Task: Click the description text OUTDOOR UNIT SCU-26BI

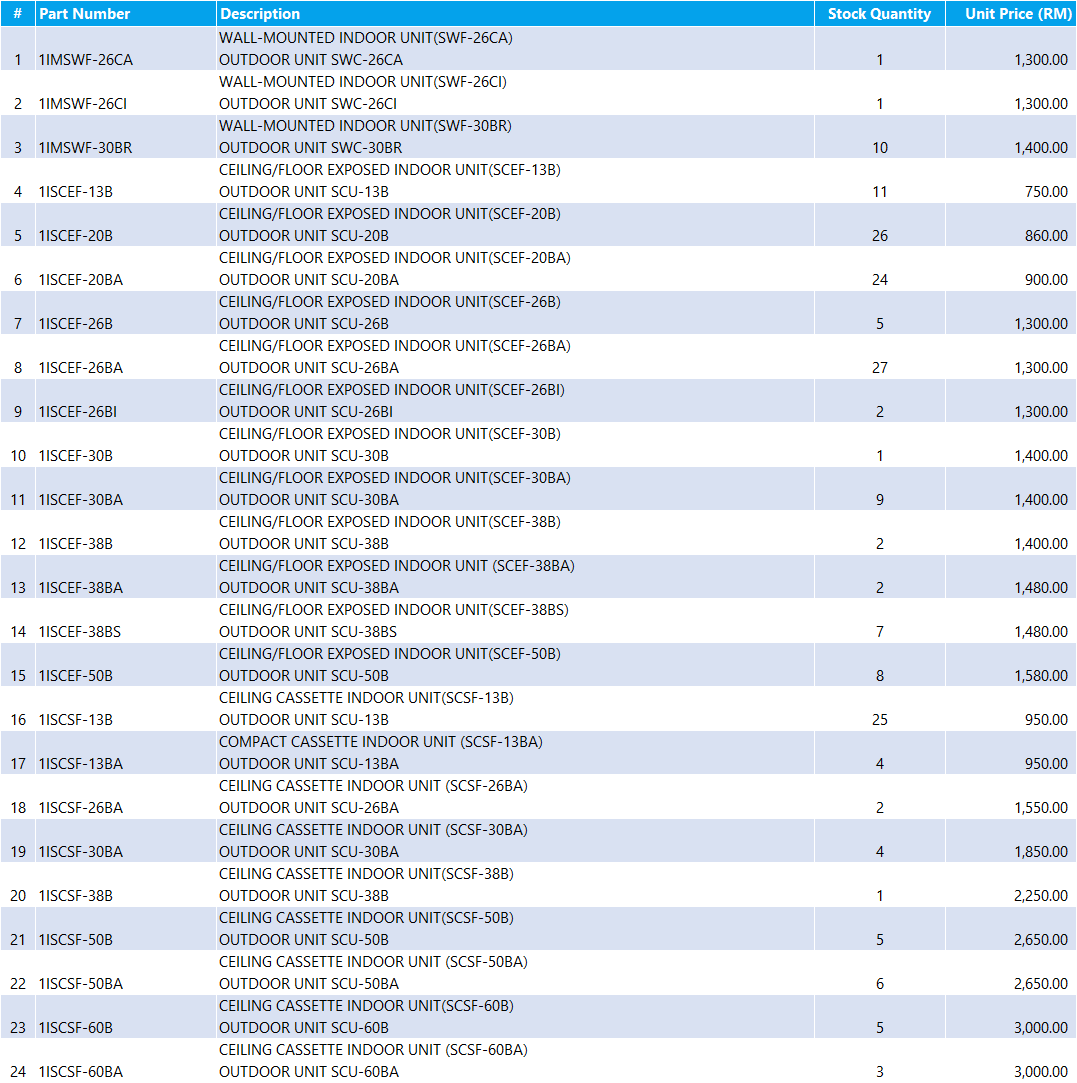Action: (x=306, y=412)
